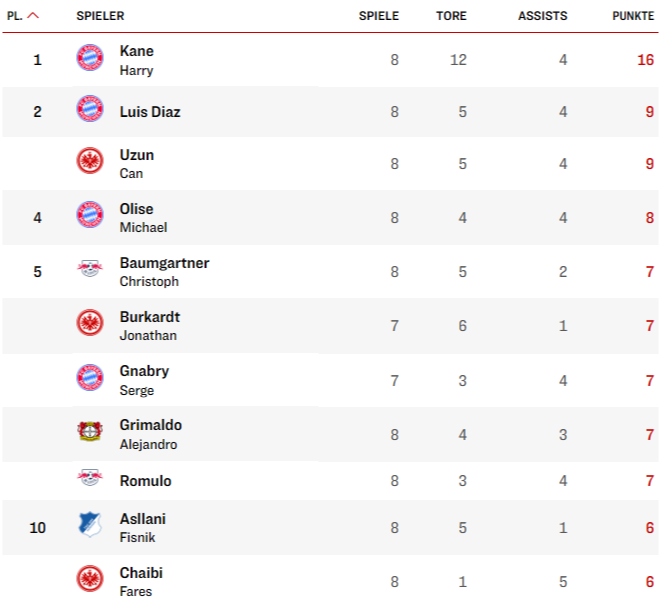Click Eintracht Frankfurt logo beside Uzun
This screenshot has width=667, height=604.
pyautogui.click(x=90, y=161)
